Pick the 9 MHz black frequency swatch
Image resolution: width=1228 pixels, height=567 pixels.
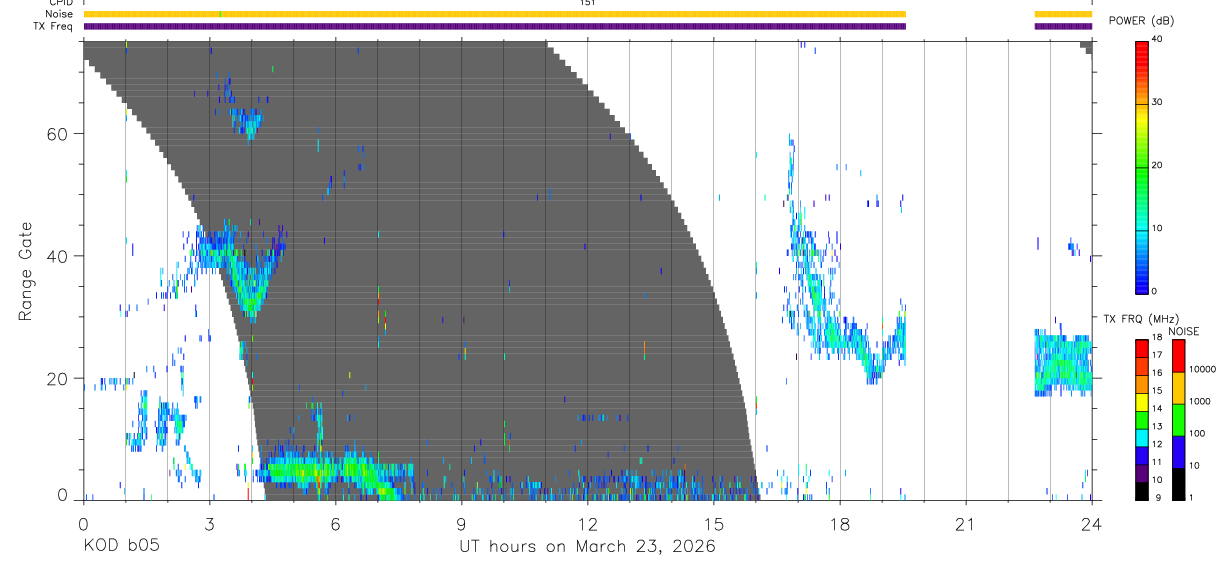click(x=1142, y=489)
